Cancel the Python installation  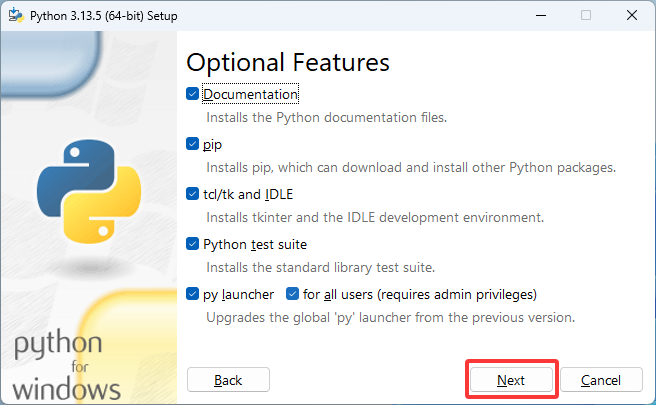601,380
